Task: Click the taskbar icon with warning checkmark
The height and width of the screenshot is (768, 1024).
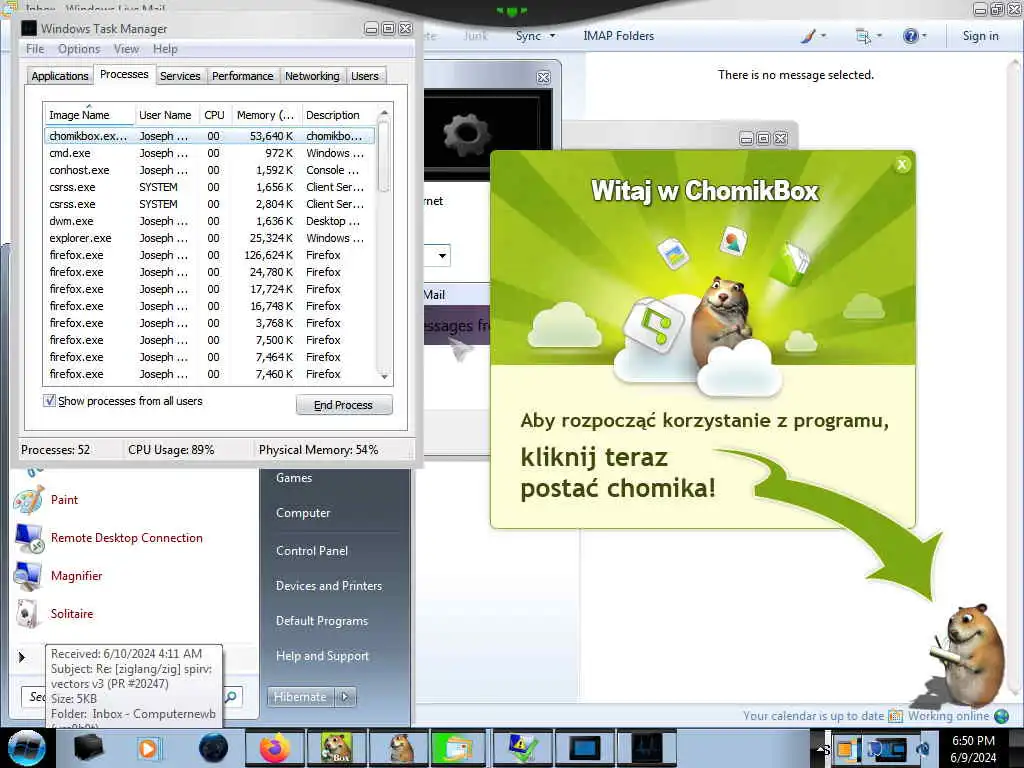Action: point(523,748)
